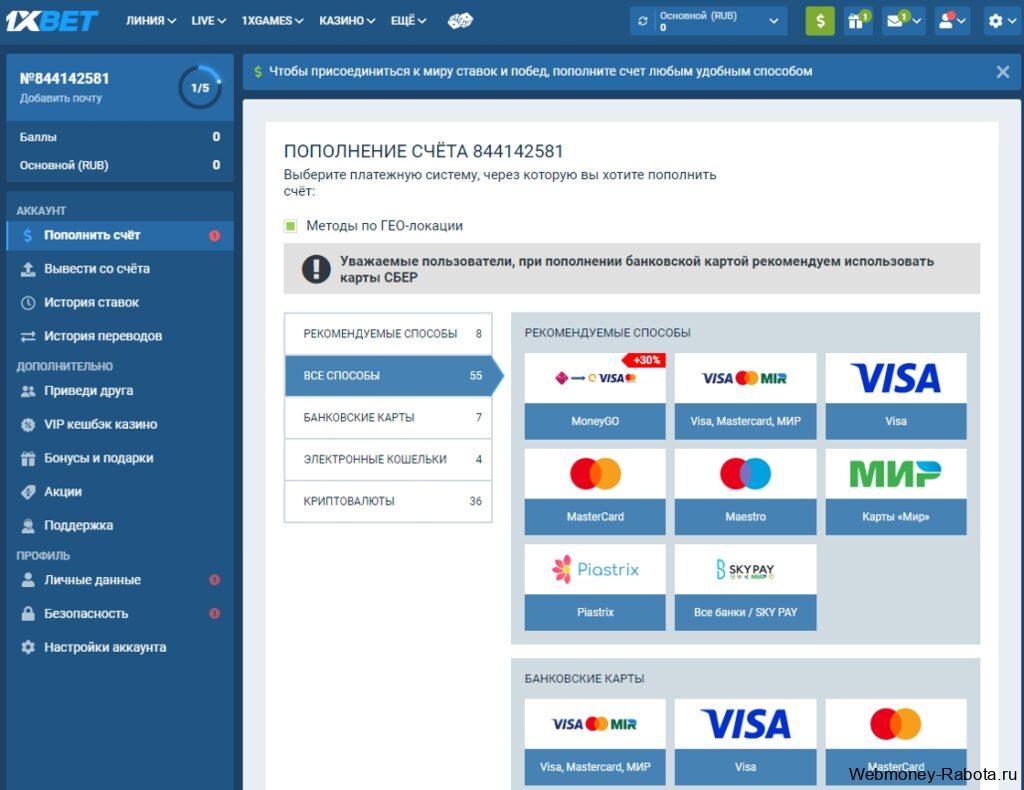
Task: Click the exclamation warning icon in СБЕР notice
Action: 316,269
